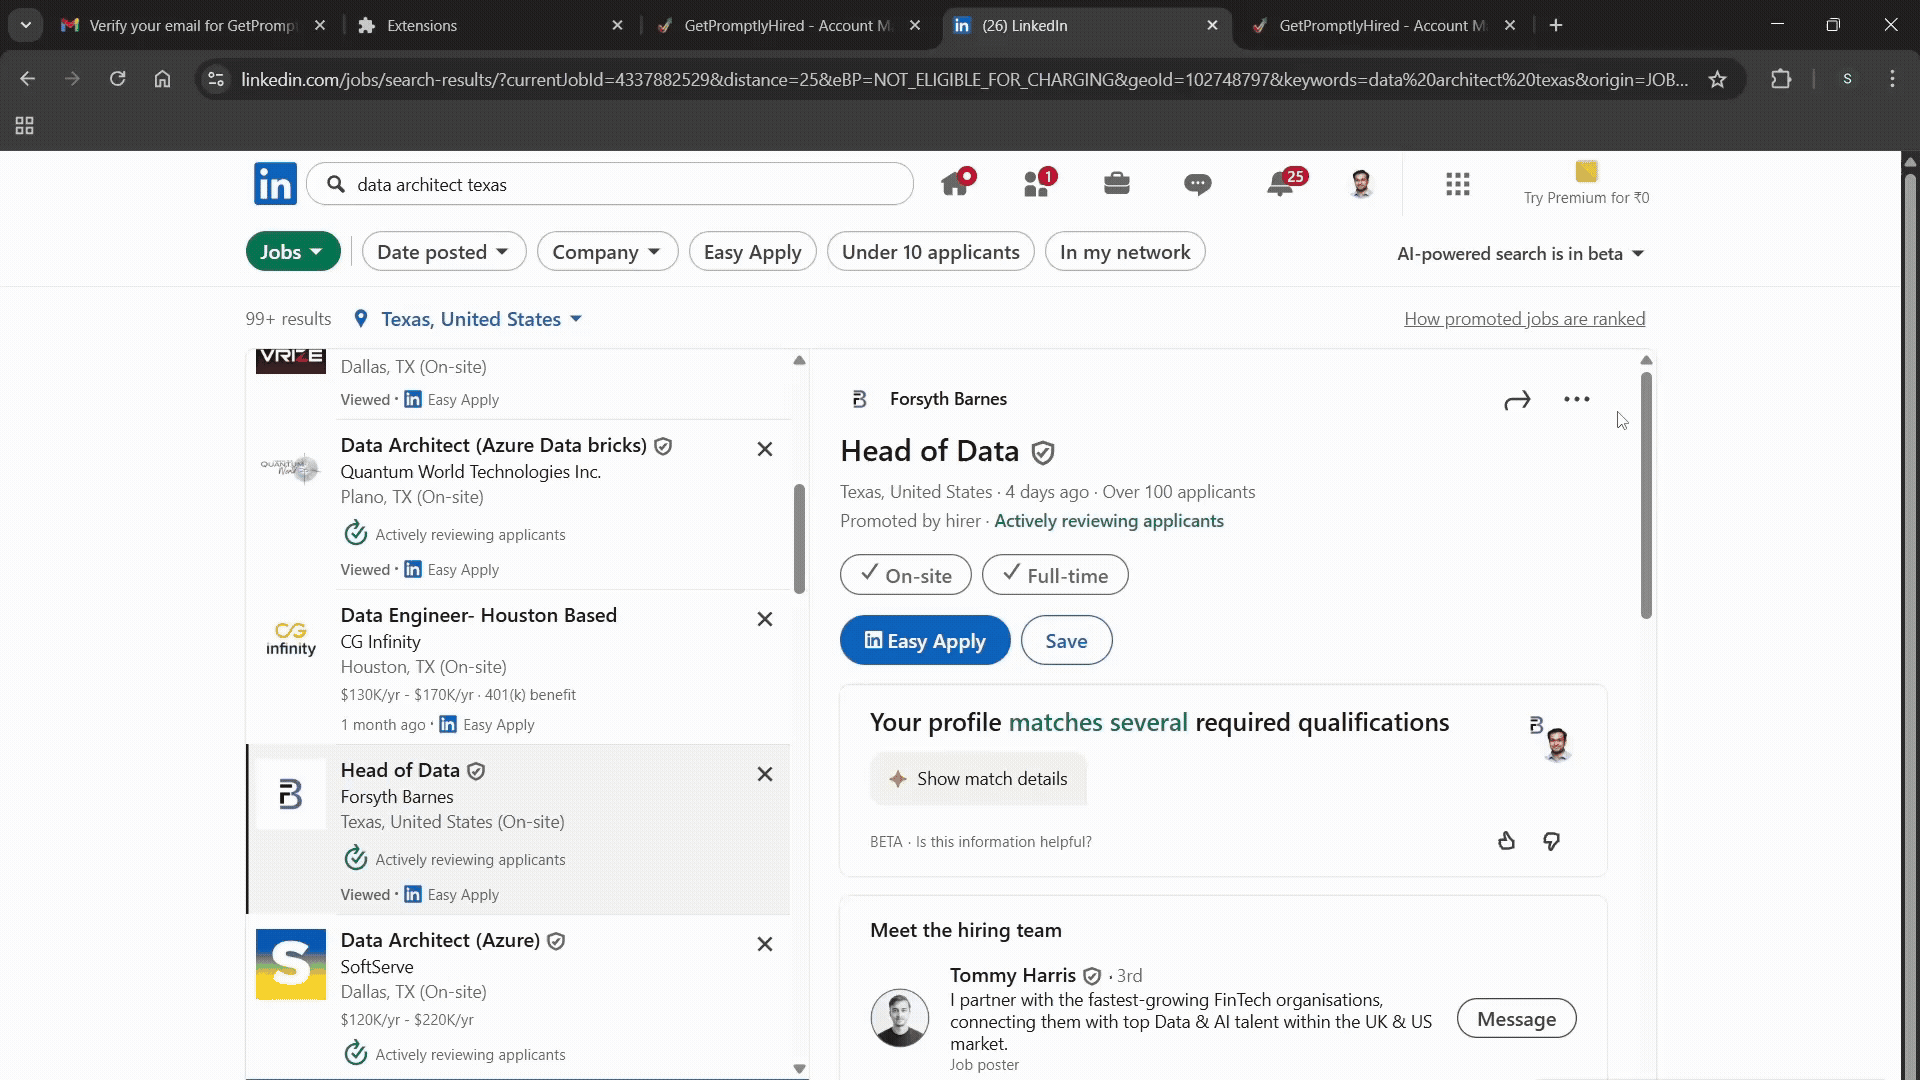This screenshot has width=1920, height=1080.
Task: Open the How promoted jobs are ranked link
Action: (x=1524, y=318)
